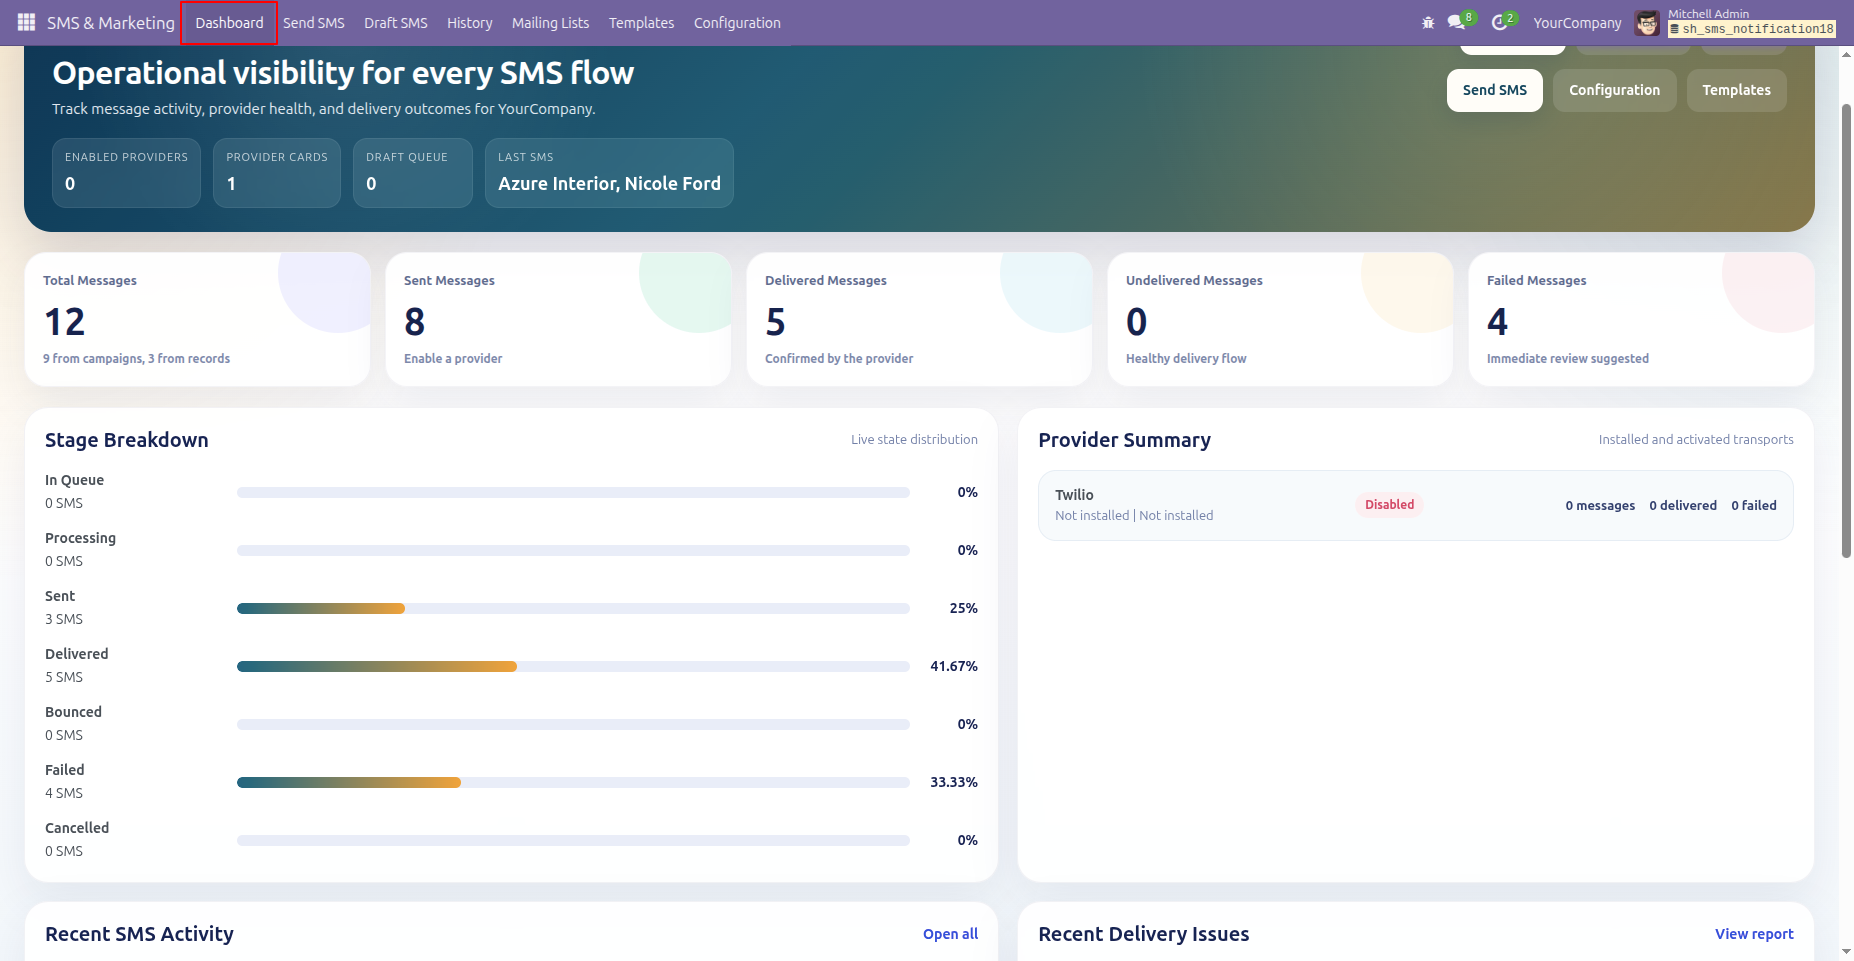Open the Delivered Messages card

(920, 319)
